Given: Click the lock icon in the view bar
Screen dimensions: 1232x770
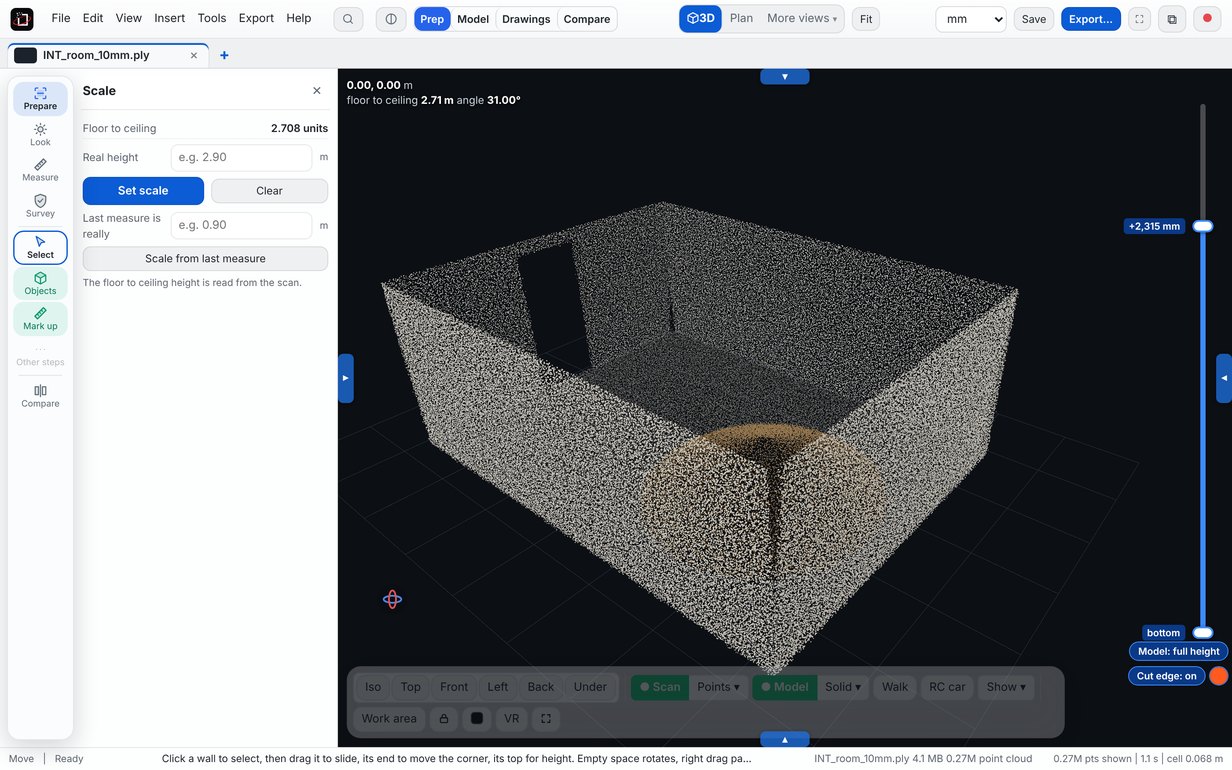Looking at the screenshot, I should (x=443, y=718).
